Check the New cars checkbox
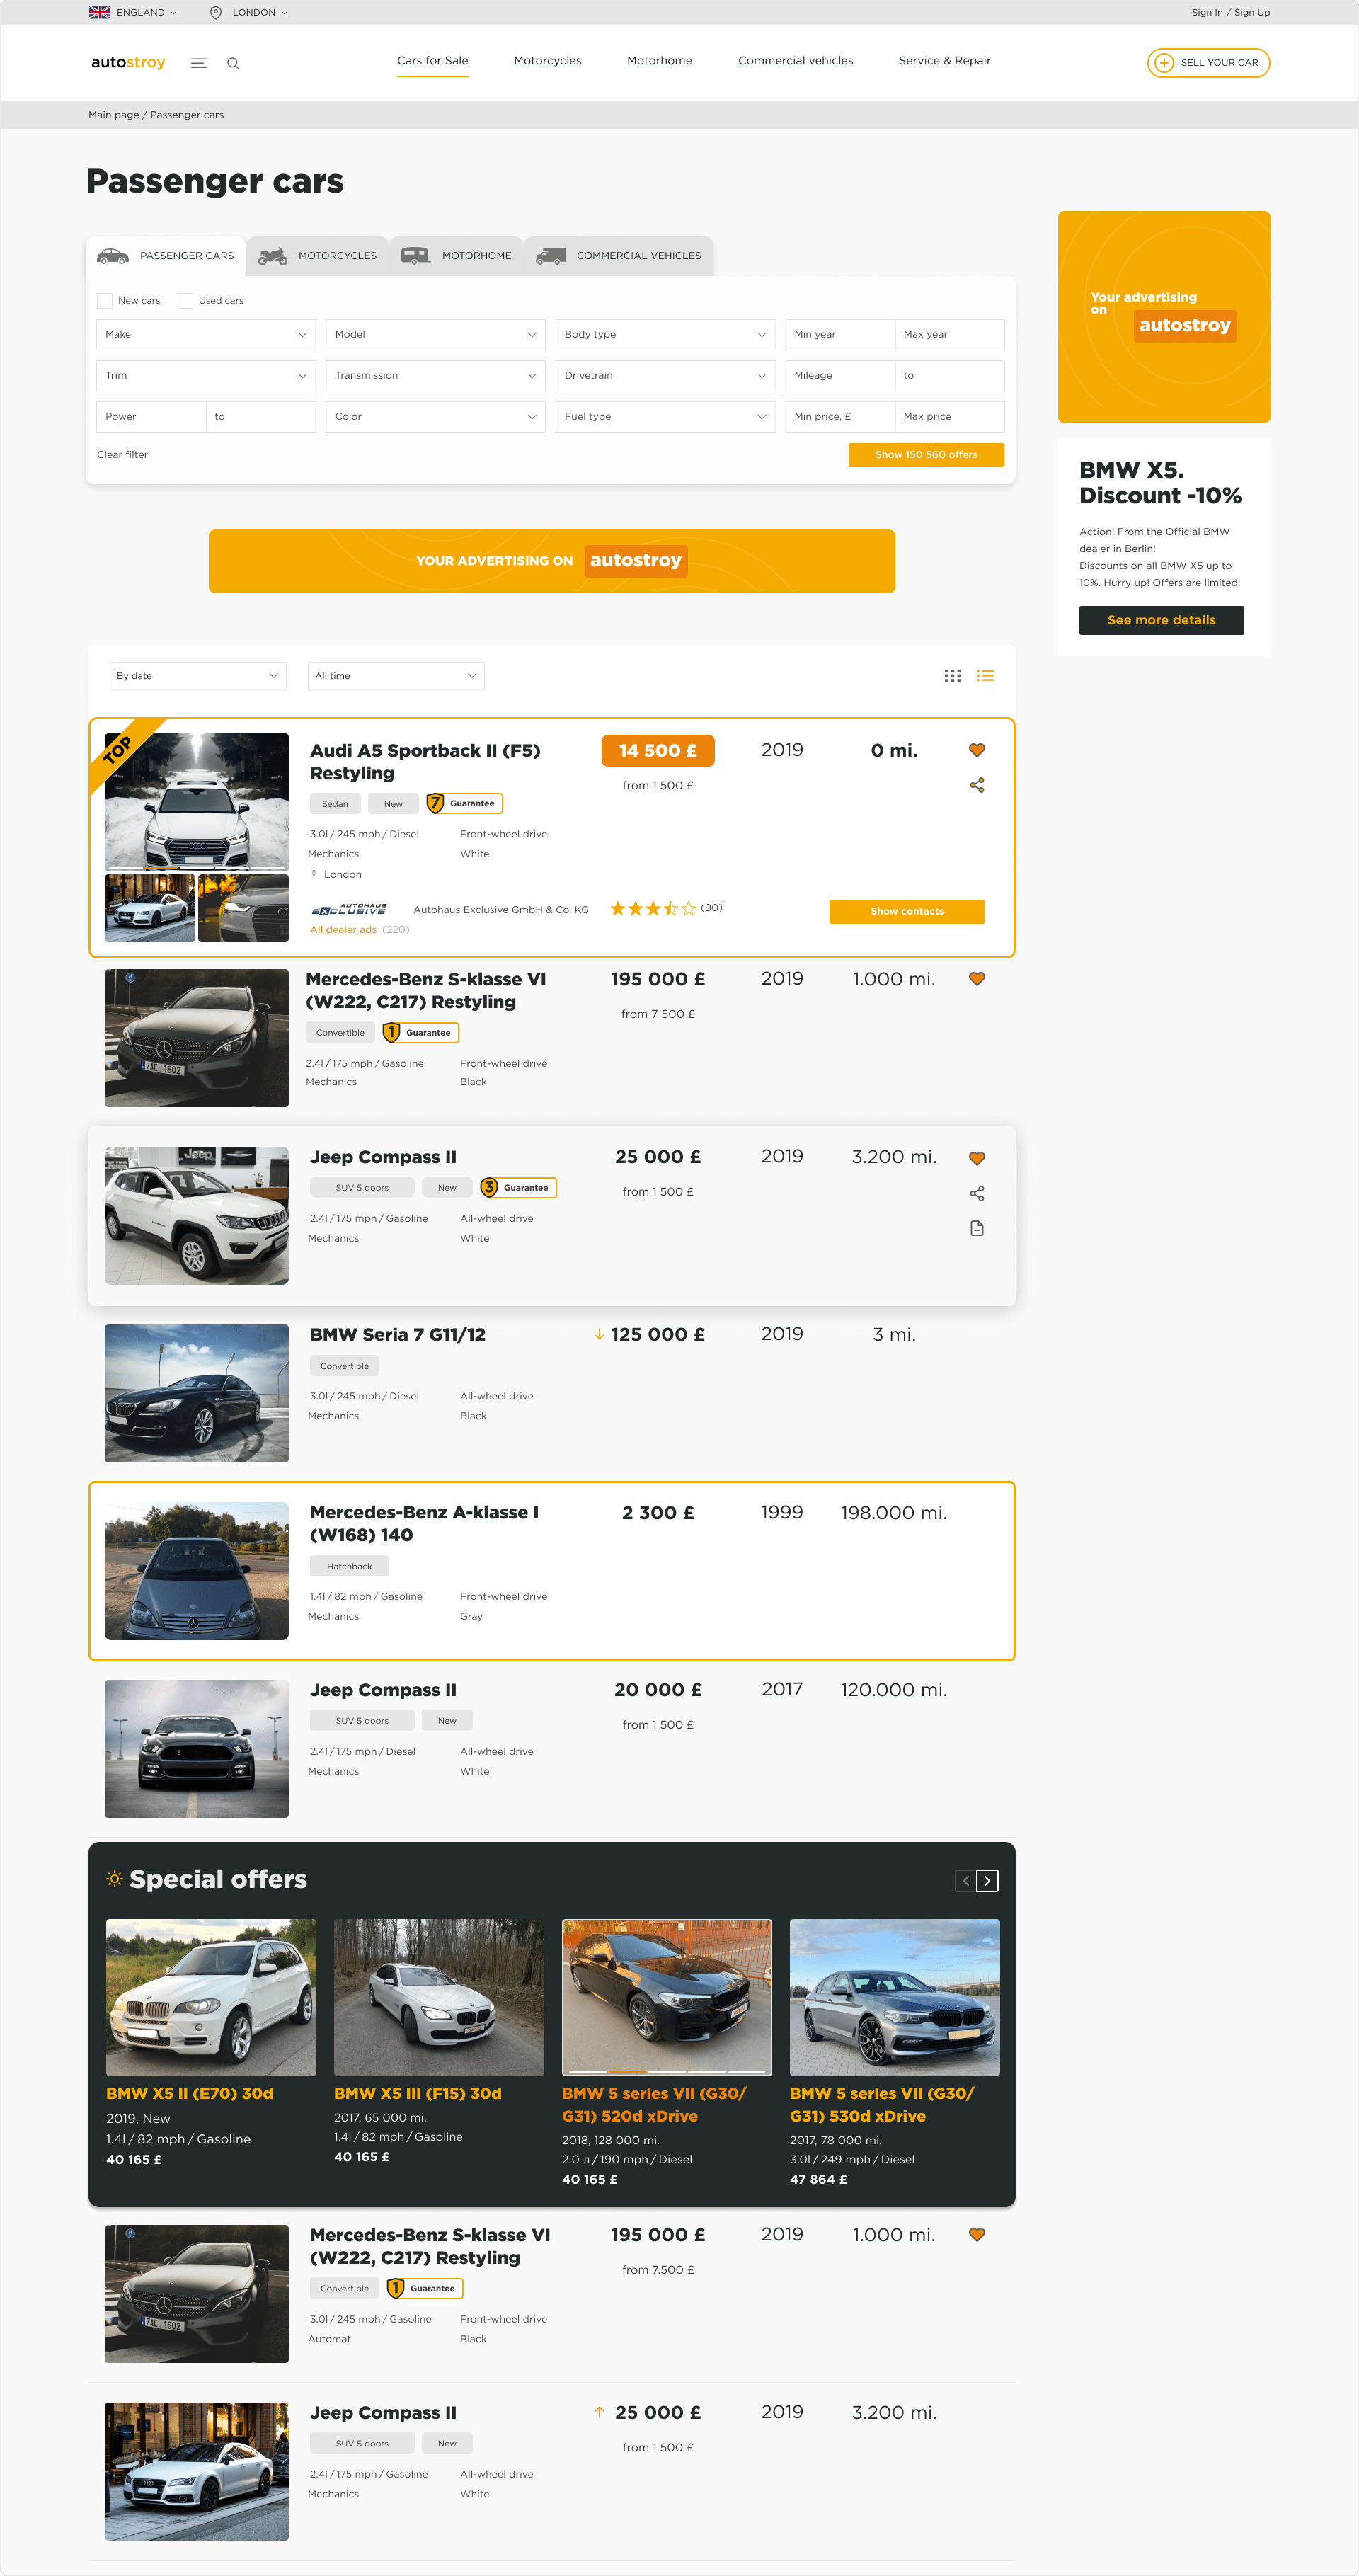 point(105,300)
